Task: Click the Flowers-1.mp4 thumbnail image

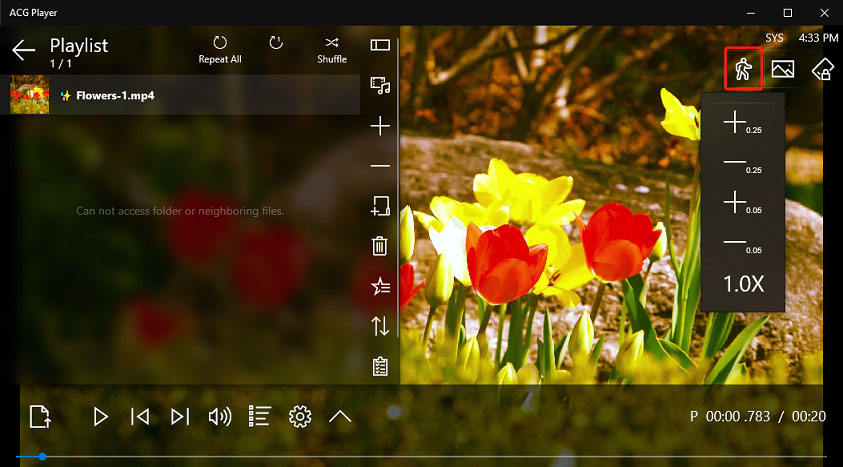Action: pyautogui.click(x=30, y=95)
